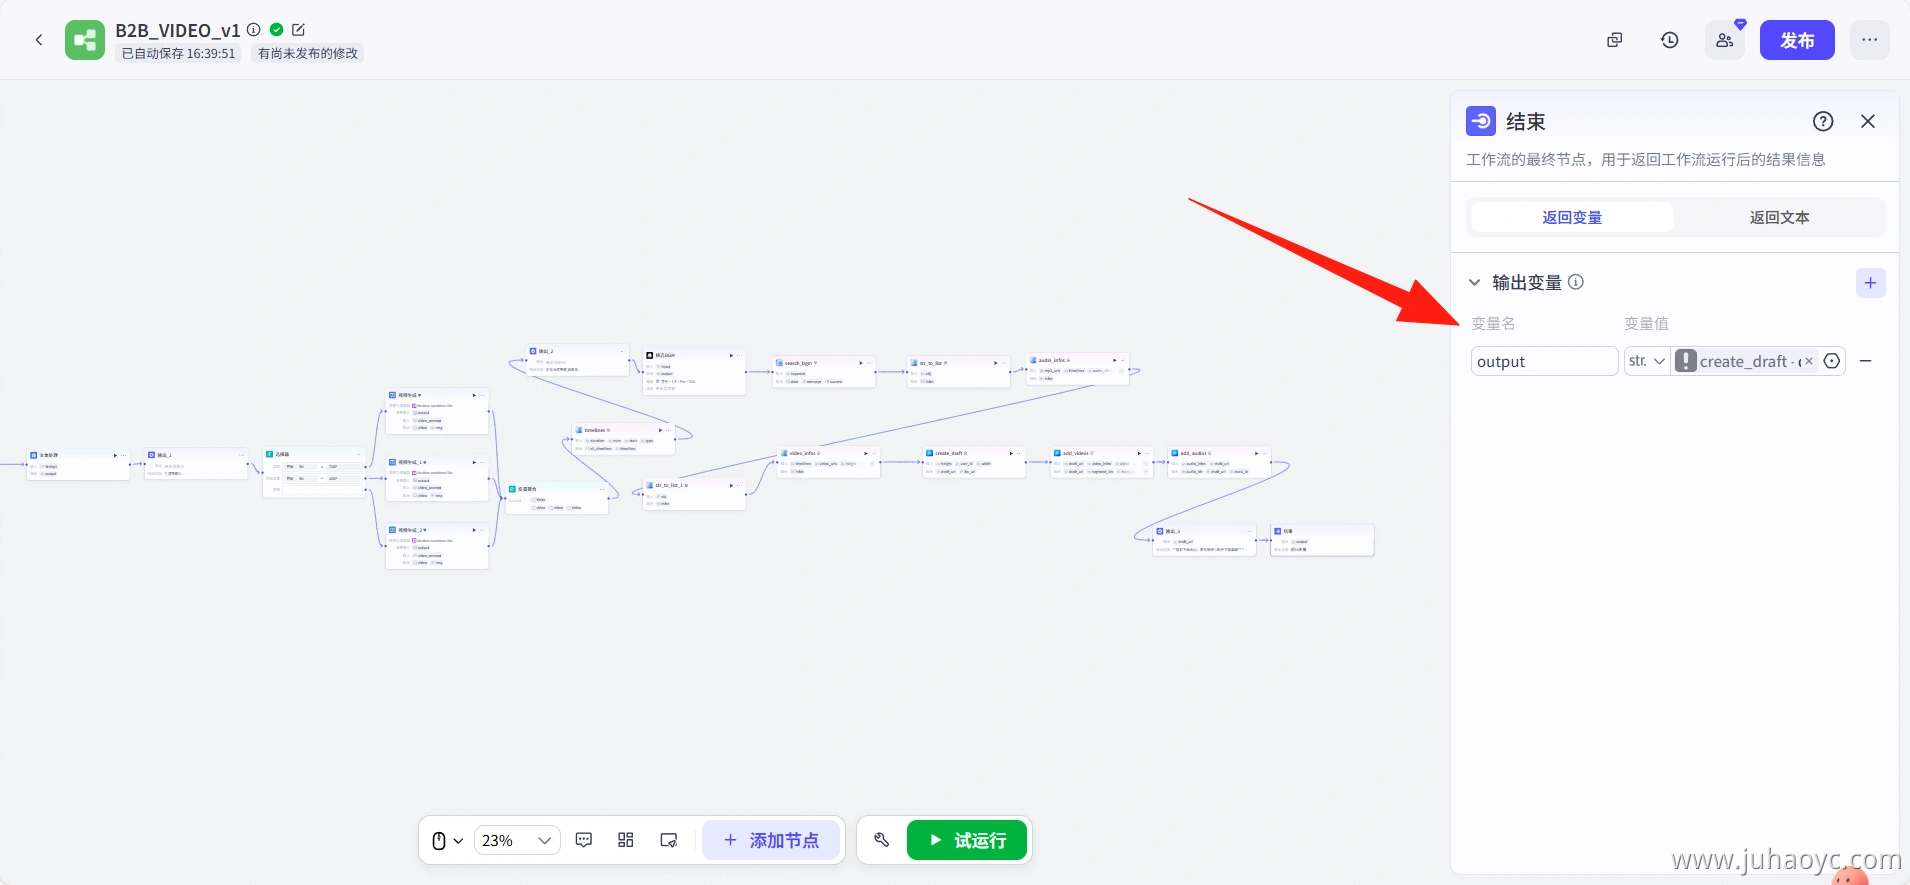This screenshot has height=885, width=1910.
Task: Click the back arrow beside the workflow icon
Action: coord(39,40)
